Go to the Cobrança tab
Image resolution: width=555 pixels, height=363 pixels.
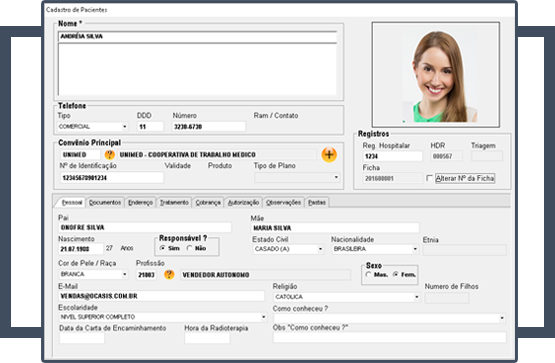[x=208, y=202]
